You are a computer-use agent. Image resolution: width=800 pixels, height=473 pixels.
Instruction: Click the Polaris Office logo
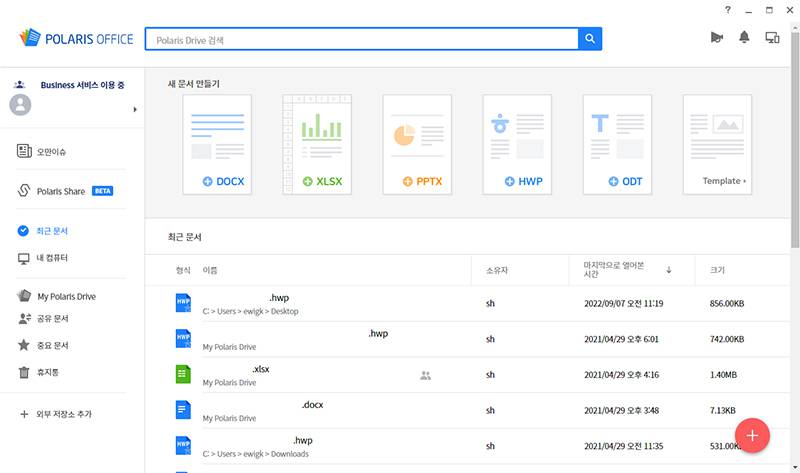point(76,38)
